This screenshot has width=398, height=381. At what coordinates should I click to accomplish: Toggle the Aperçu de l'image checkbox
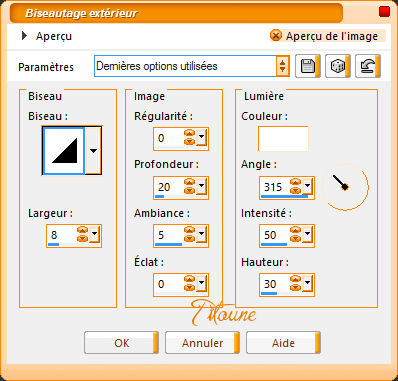click(x=276, y=35)
